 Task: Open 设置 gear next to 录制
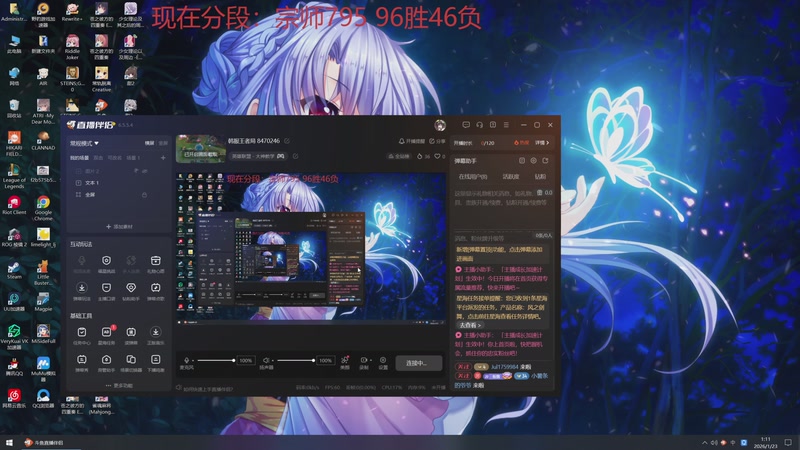[x=383, y=362]
